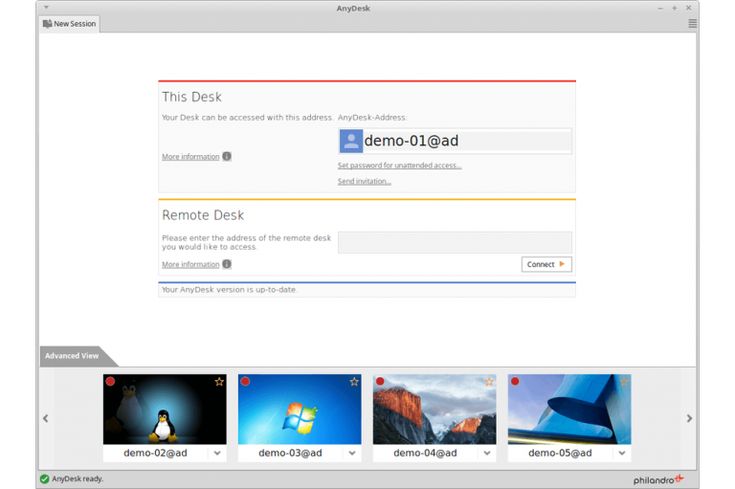Open the demo-02@ad Linux penguin thumbnail
Image resolution: width=735 pixels, height=489 pixels.
pyautogui.click(x=165, y=409)
